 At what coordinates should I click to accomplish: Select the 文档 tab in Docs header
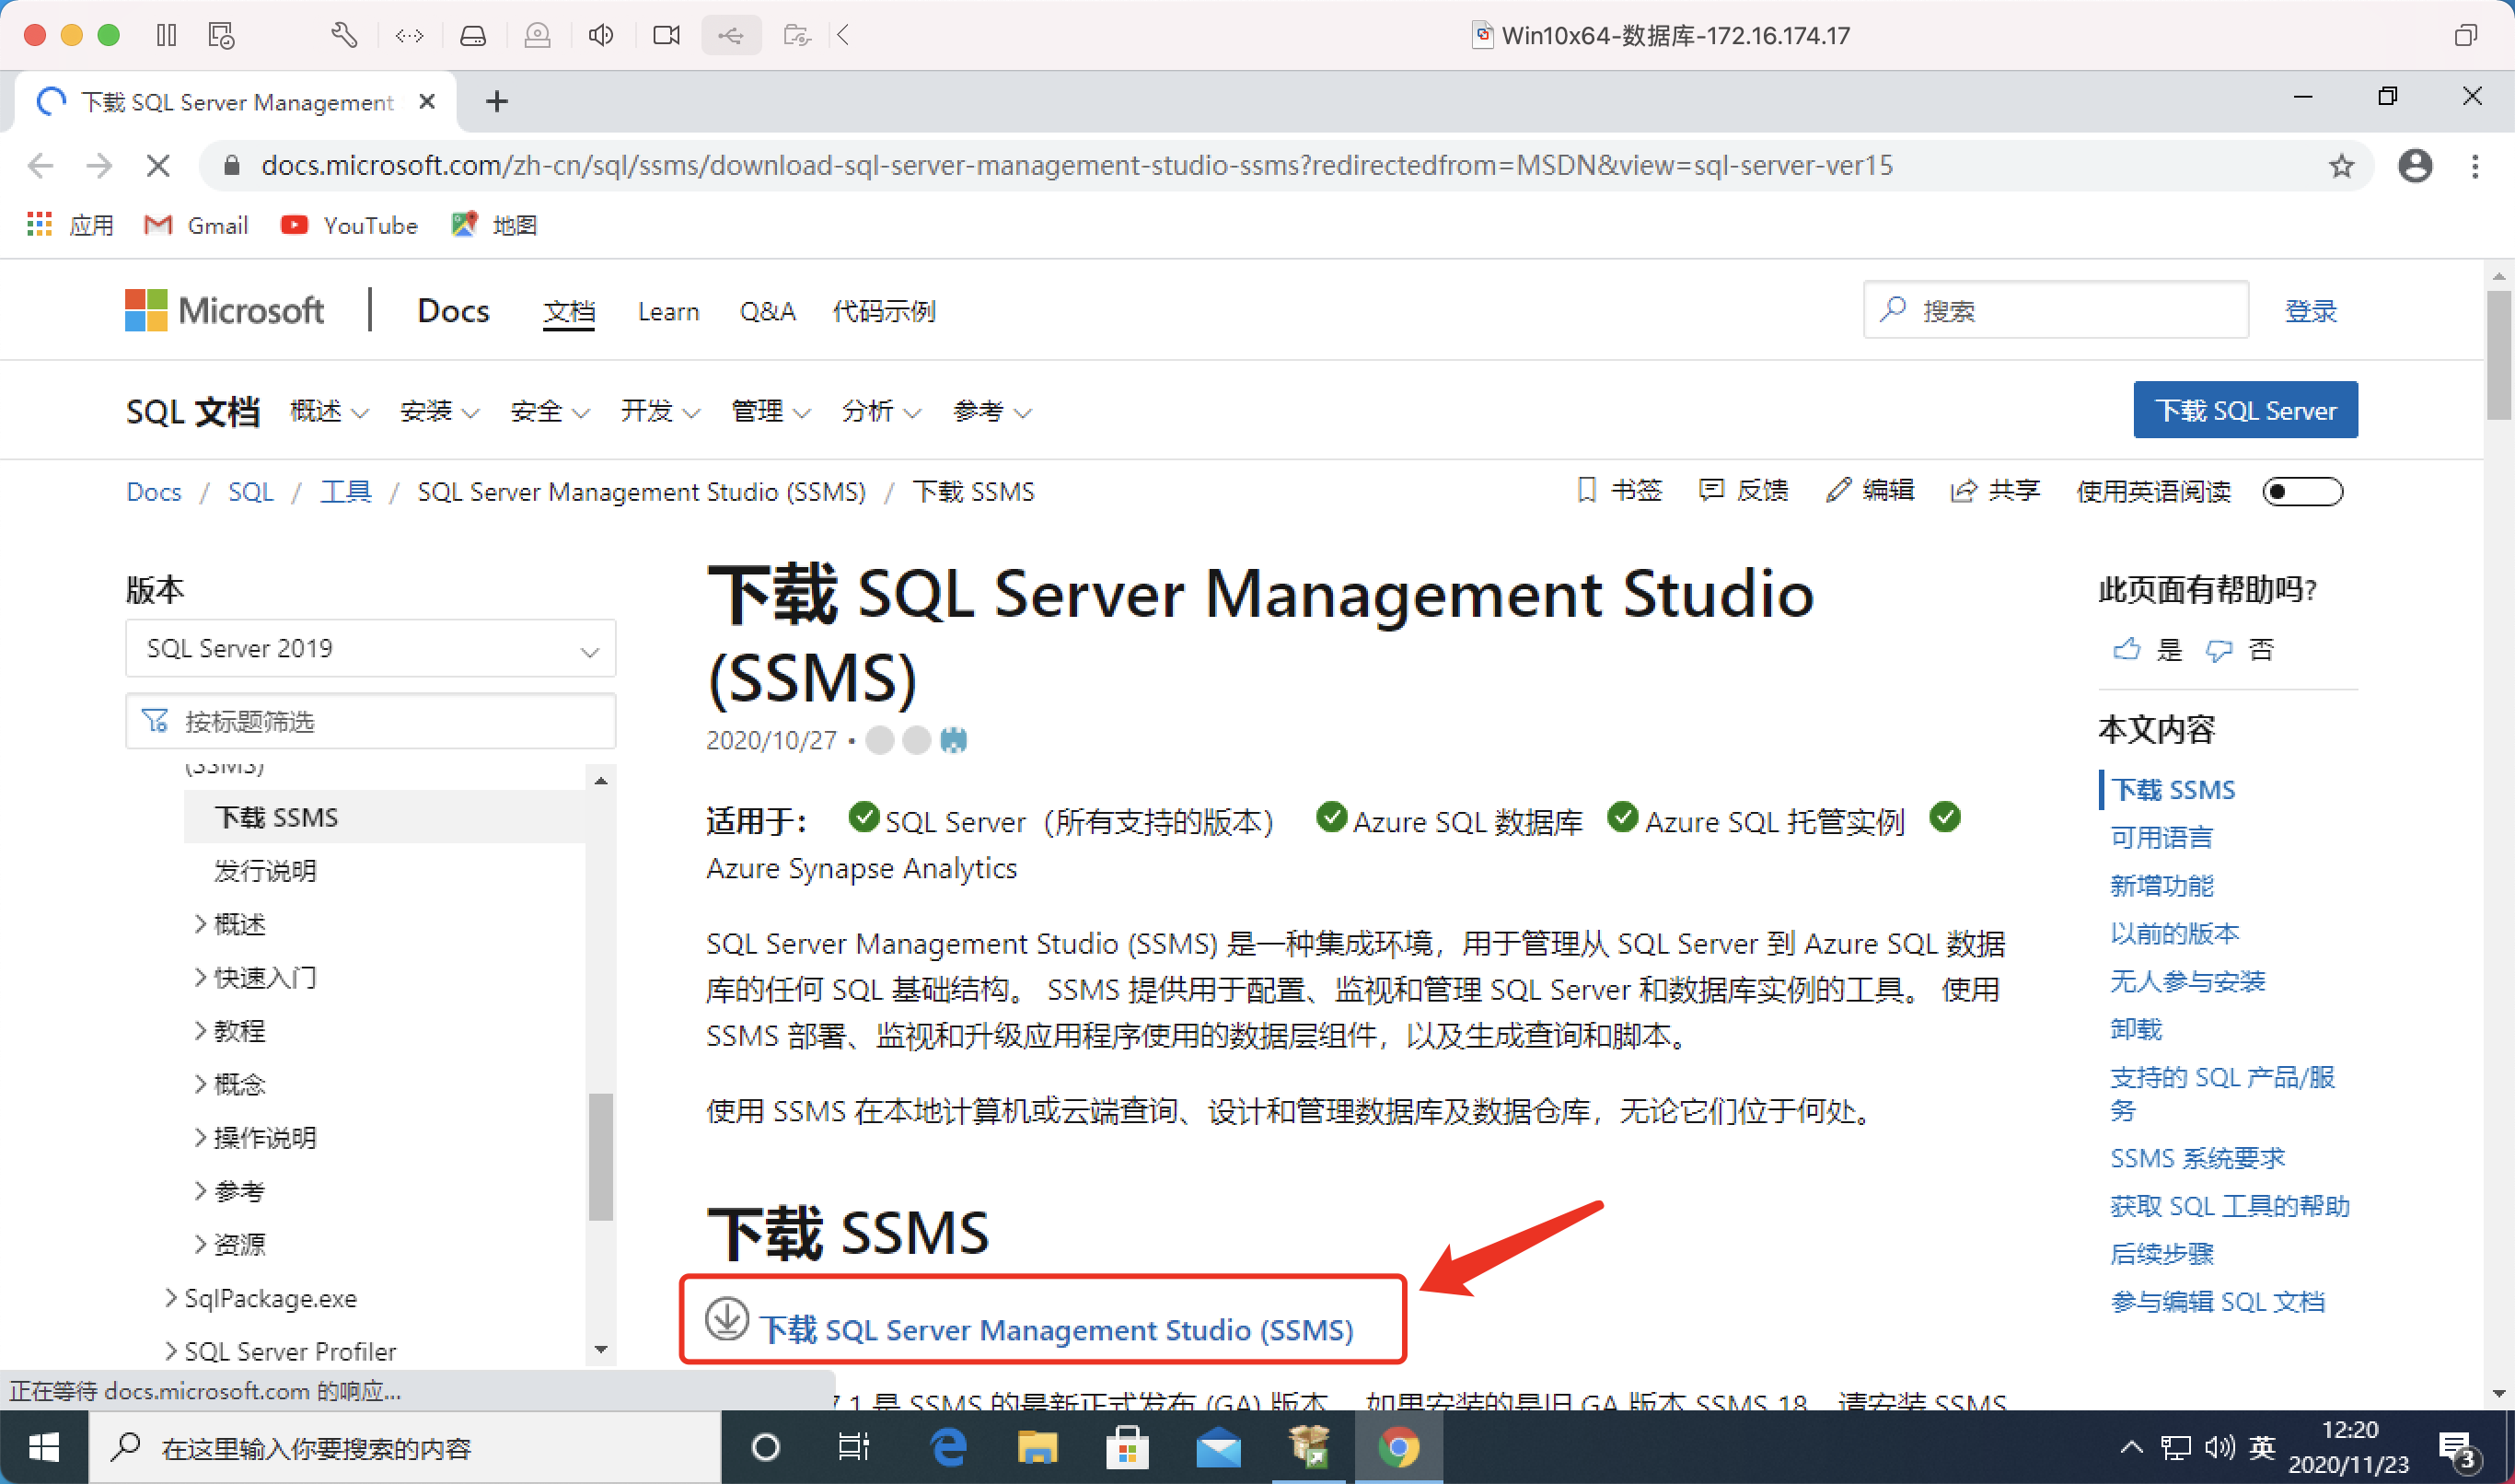569,311
